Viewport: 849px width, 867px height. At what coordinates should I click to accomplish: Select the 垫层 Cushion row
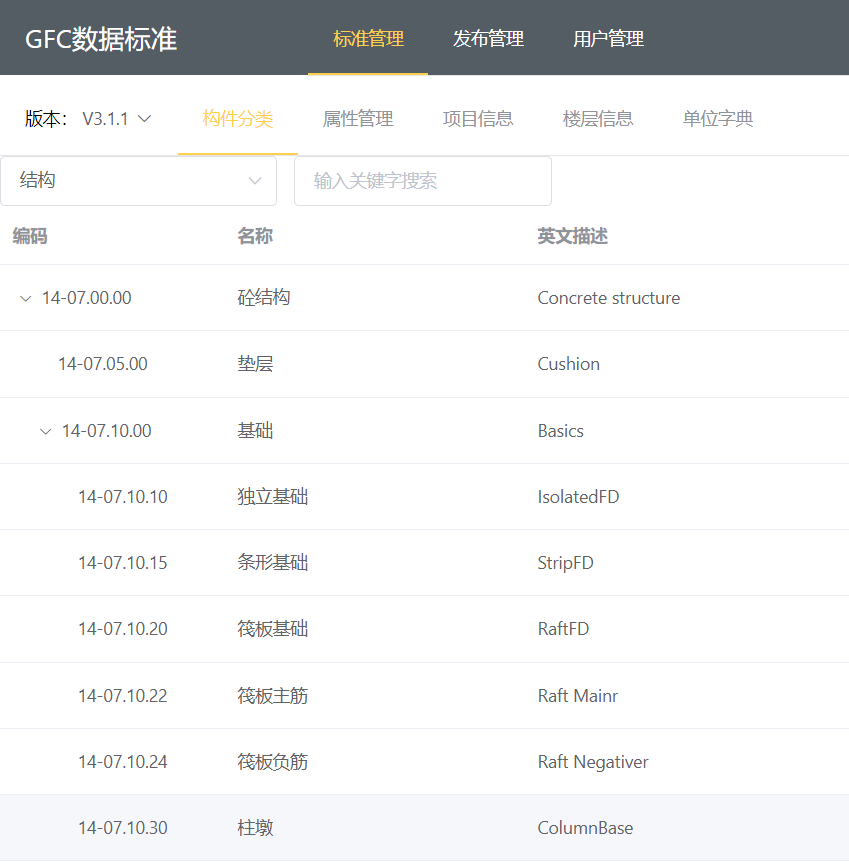coord(300,364)
